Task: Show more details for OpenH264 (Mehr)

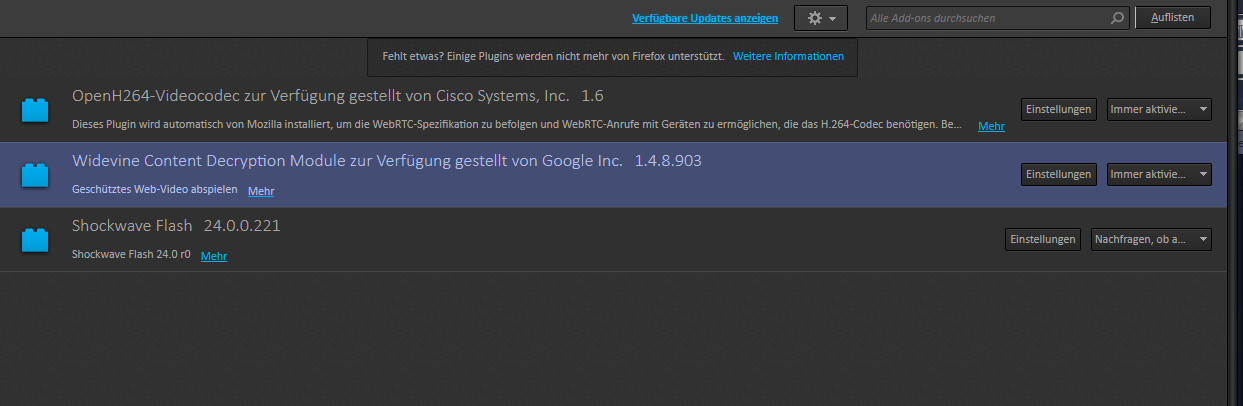Action: (x=991, y=126)
